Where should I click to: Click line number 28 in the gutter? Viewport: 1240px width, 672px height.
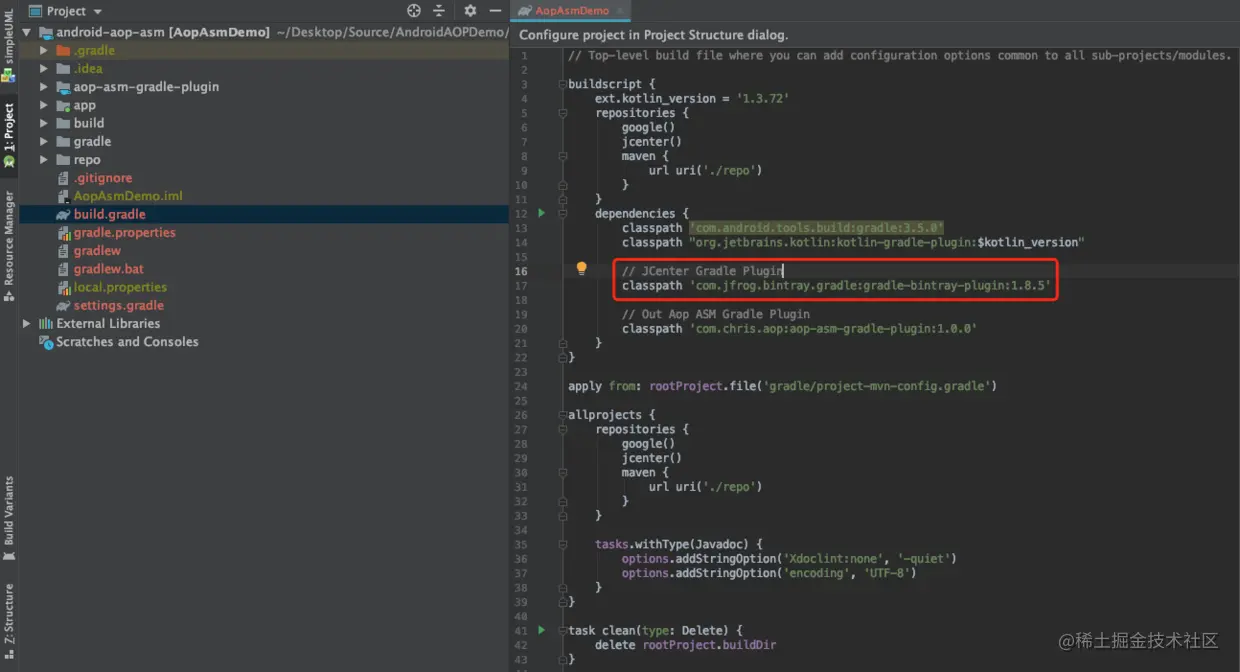point(521,444)
